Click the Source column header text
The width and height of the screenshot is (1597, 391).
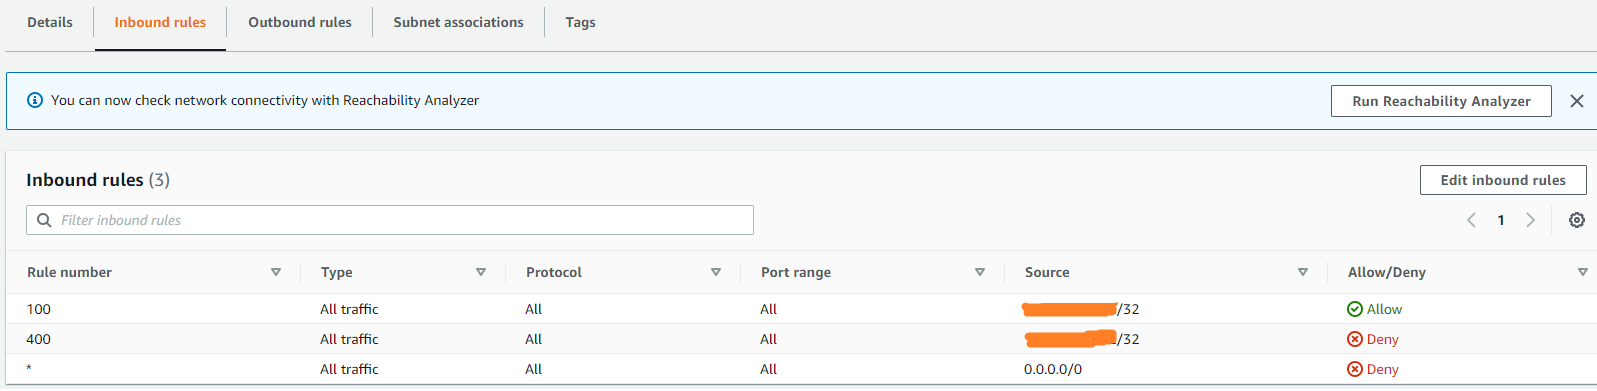pyautogui.click(x=1047, y=272)
